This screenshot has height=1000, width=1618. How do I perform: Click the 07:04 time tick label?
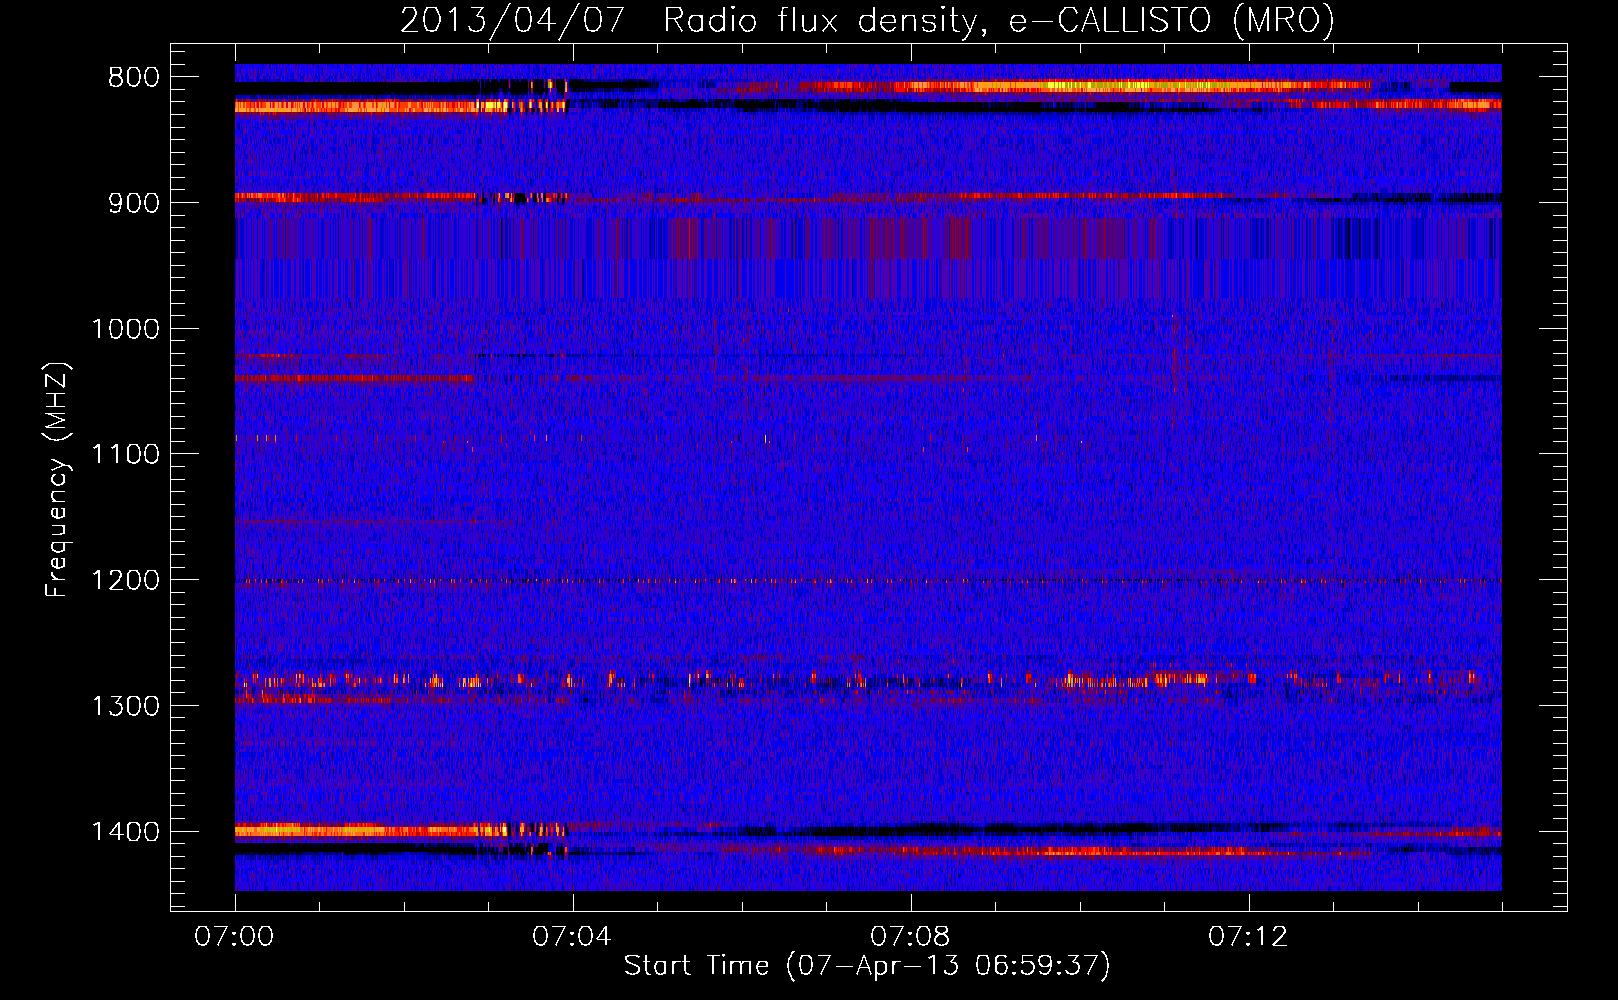click(572, 937)
